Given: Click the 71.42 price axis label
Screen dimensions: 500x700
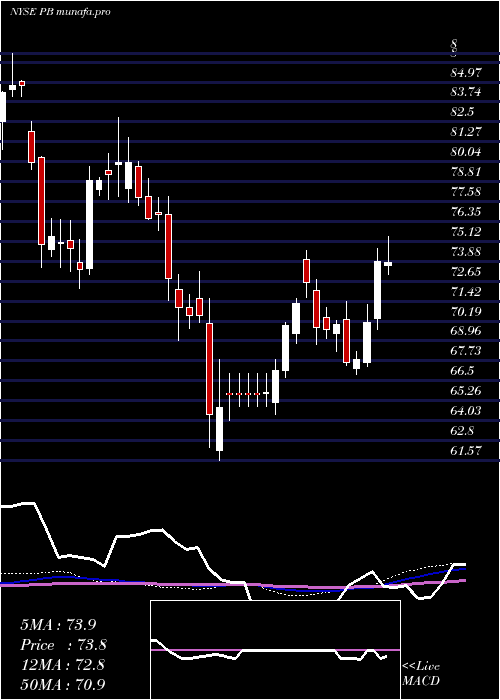Looking at the screenshot, I should 466,292.
